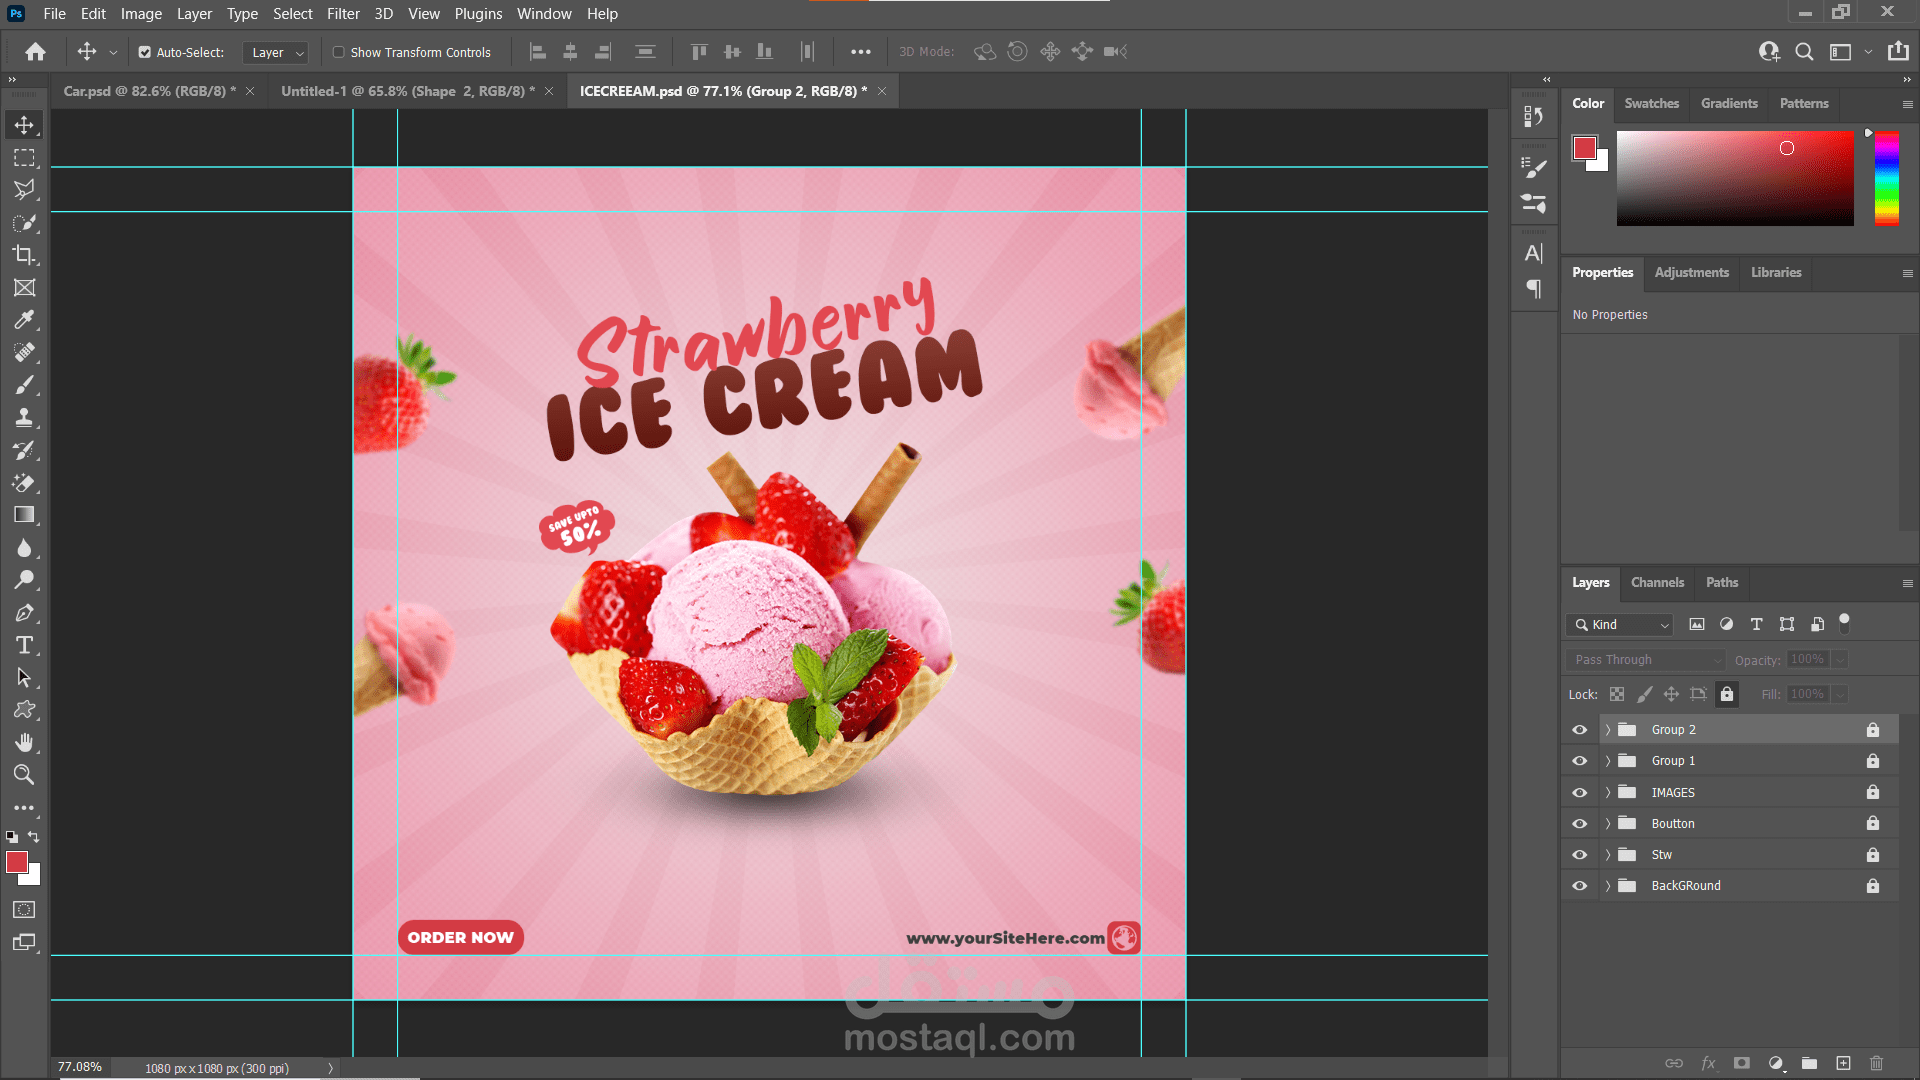Select the Gradient tool

click(x=24, y=515)
